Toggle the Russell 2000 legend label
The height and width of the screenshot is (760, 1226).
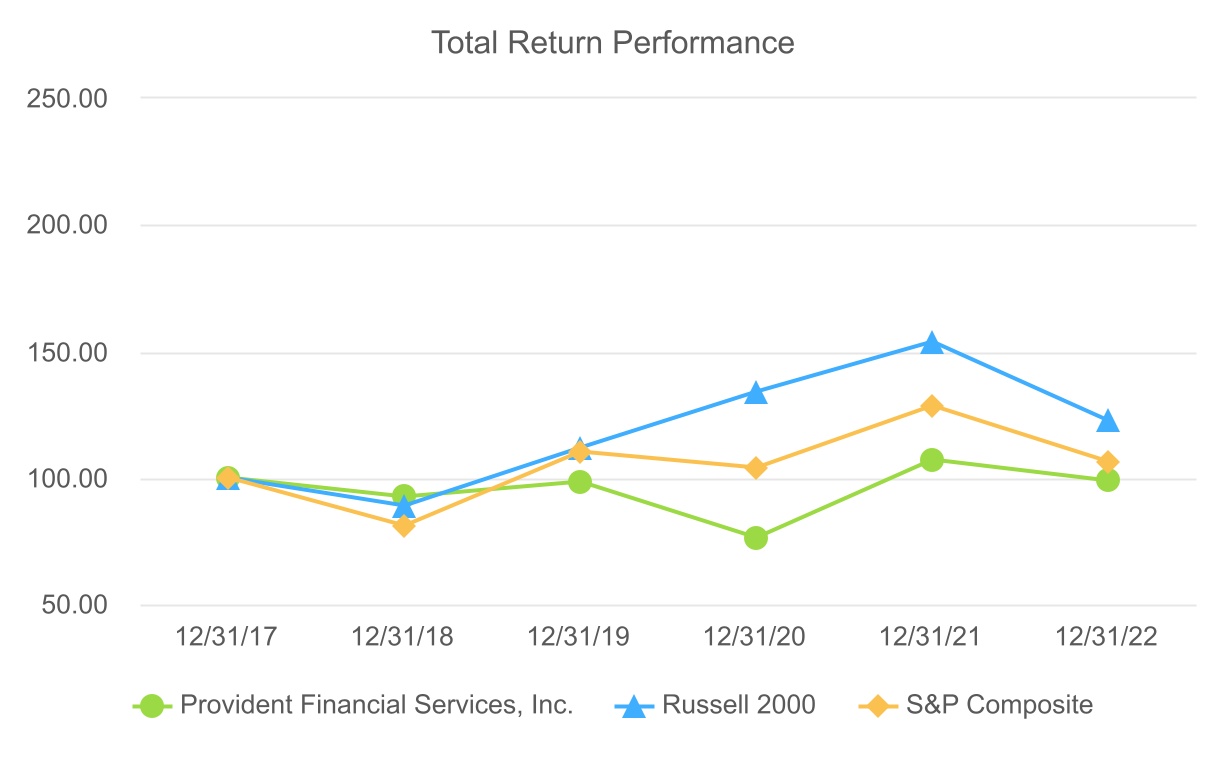pos(739,705)
